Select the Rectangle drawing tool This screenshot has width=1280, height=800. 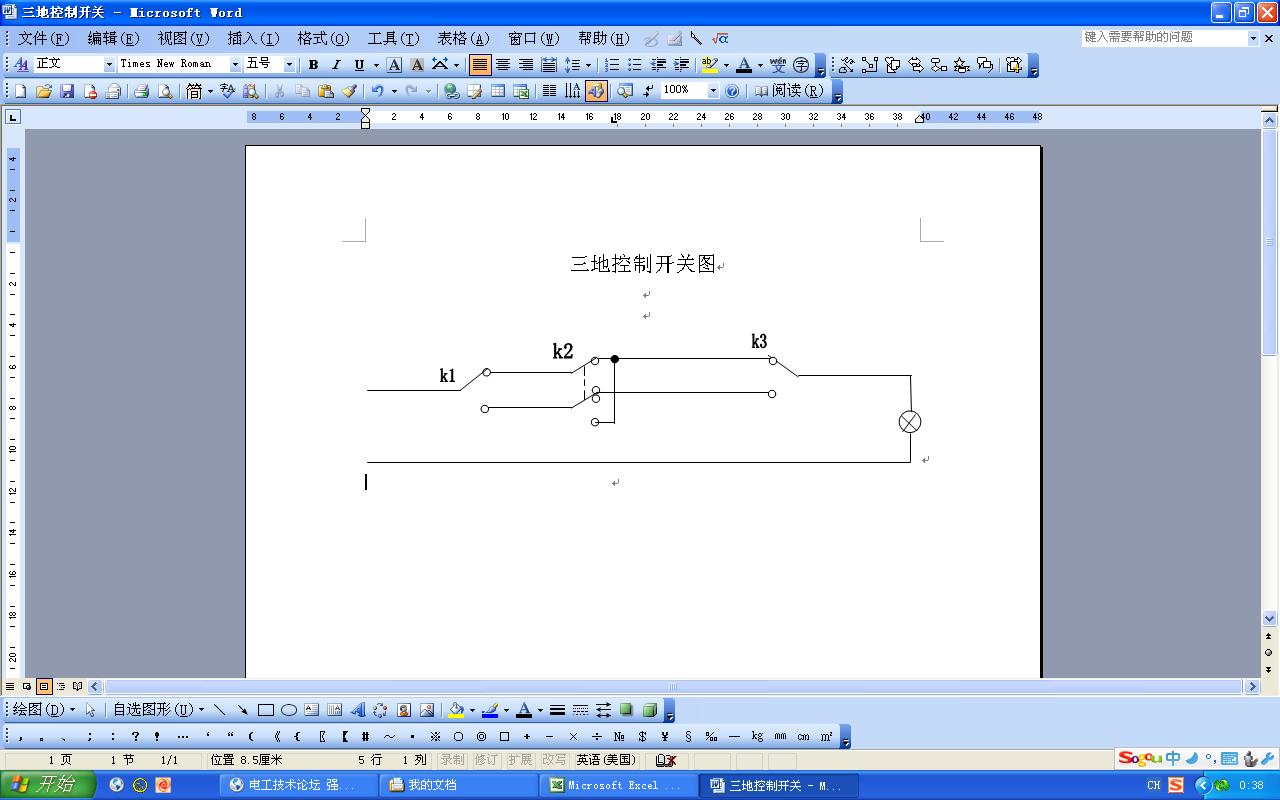(x=265, y=710)
